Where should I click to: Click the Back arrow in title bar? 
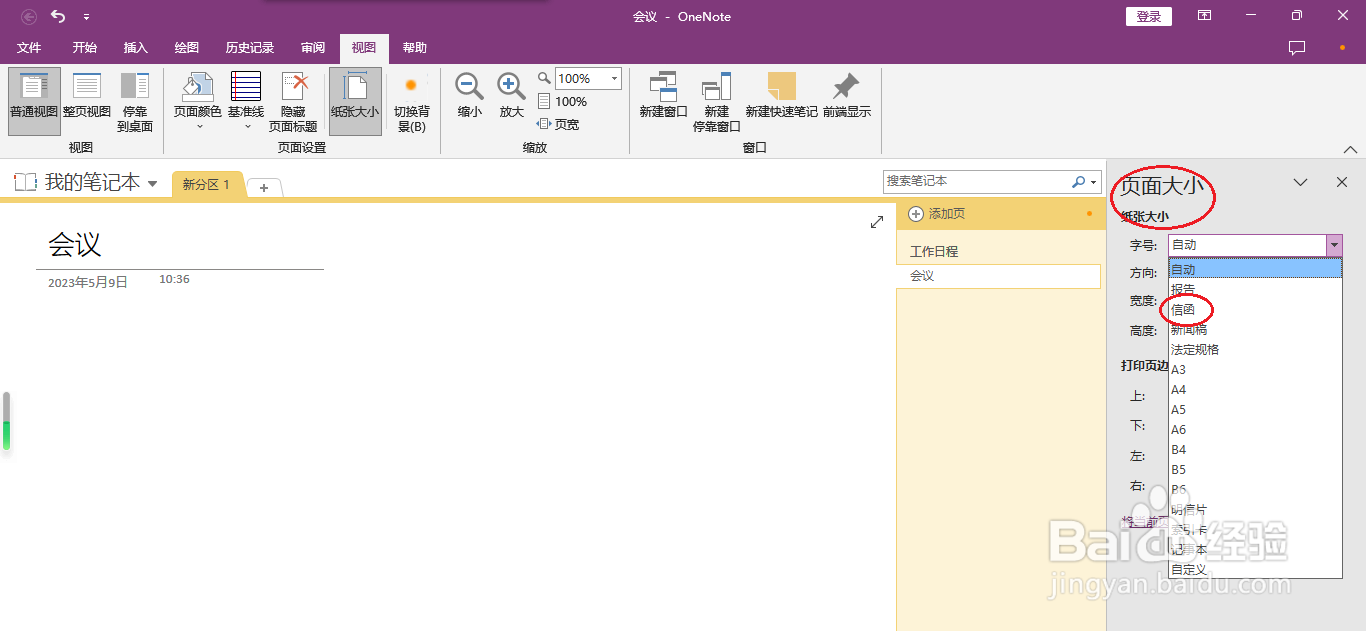click(29, 16)
